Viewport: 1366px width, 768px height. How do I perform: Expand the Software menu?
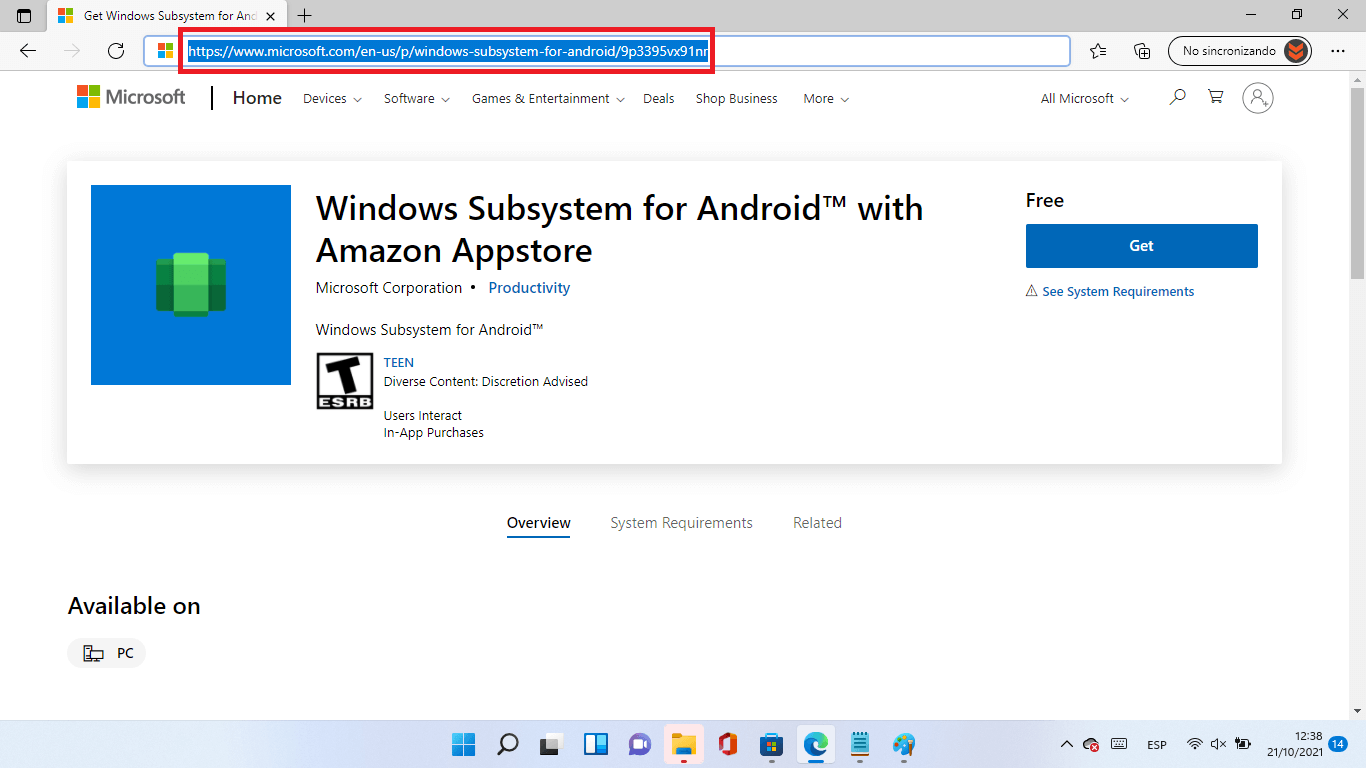coord(417,99)
